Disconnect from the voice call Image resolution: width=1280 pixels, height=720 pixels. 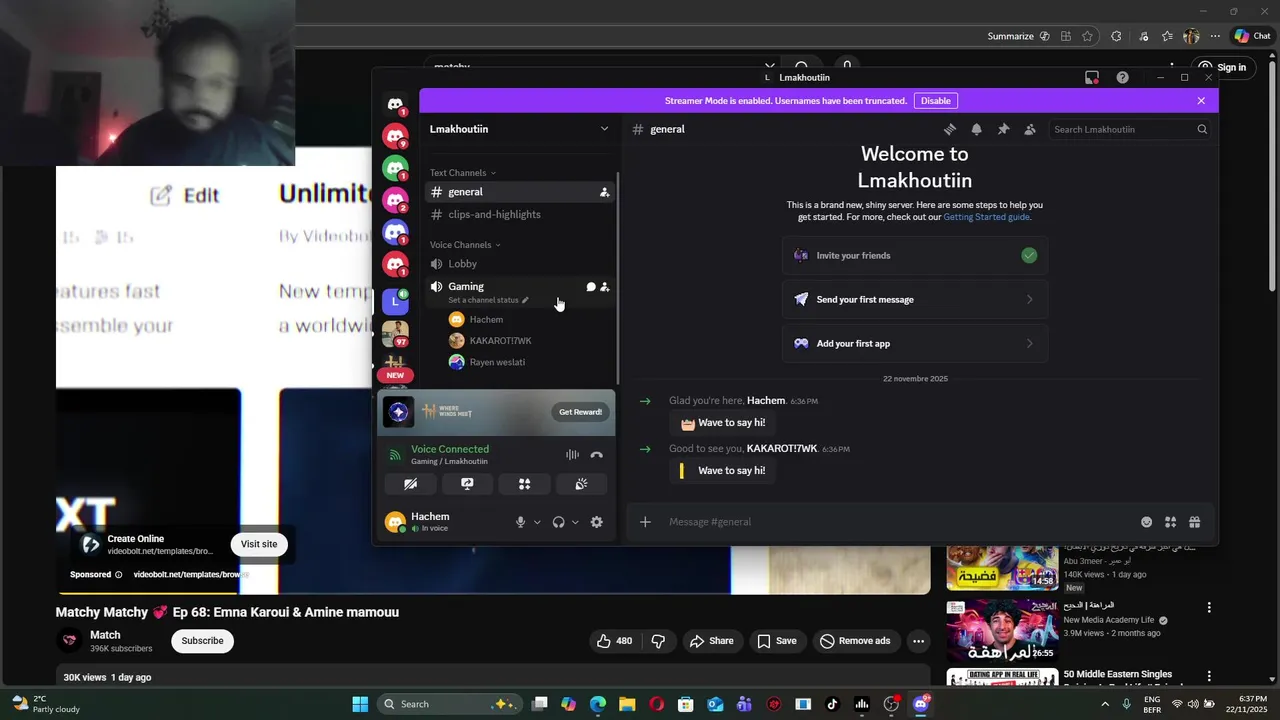(x=597, y=455)
